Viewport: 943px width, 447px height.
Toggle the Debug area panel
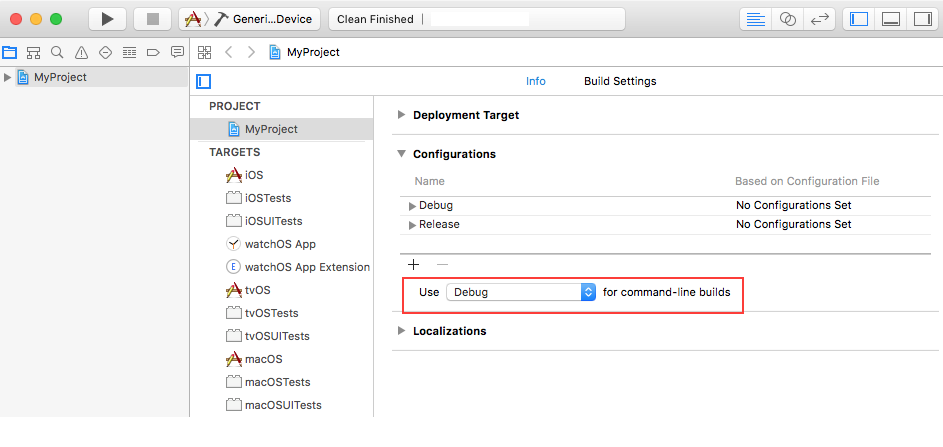[891, 19]
